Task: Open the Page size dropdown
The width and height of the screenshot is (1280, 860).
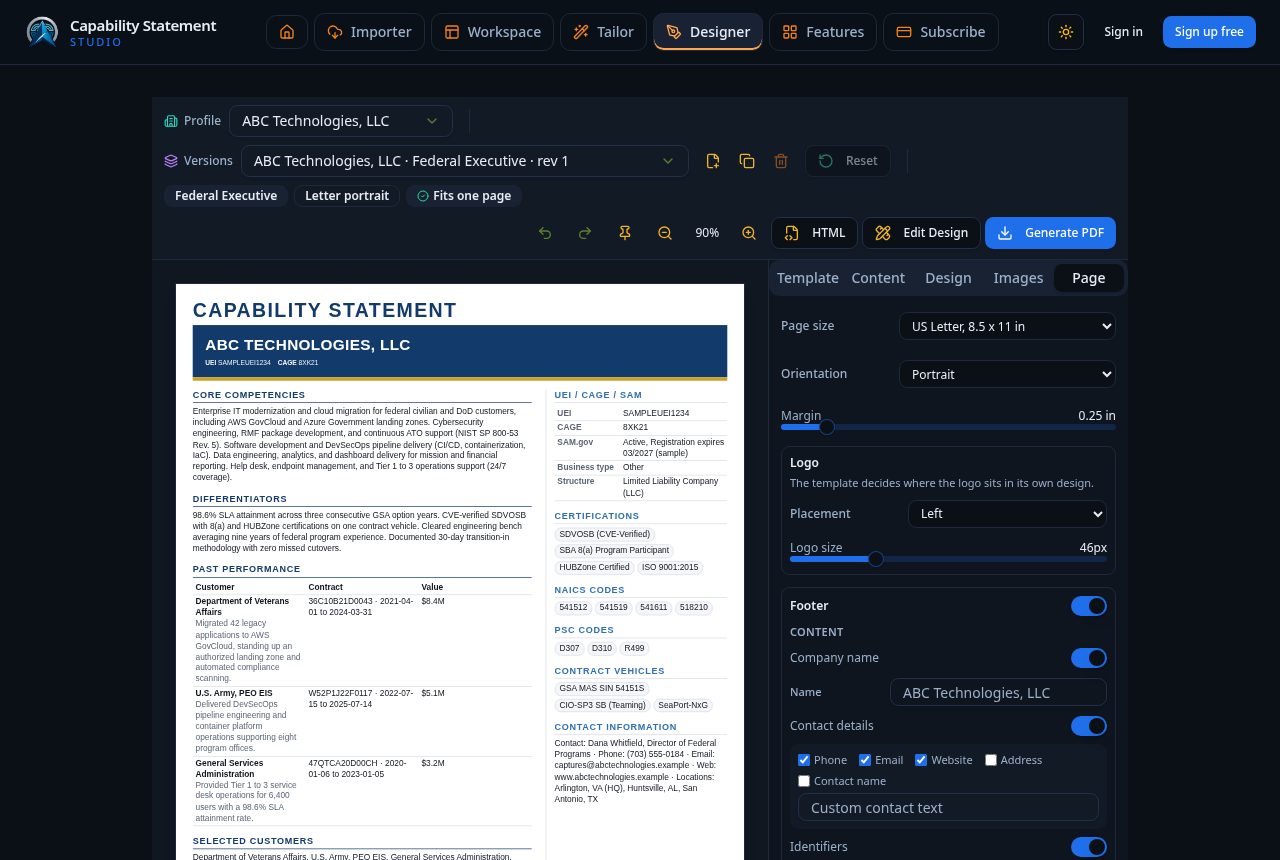Action: [x=1007, y=326]
